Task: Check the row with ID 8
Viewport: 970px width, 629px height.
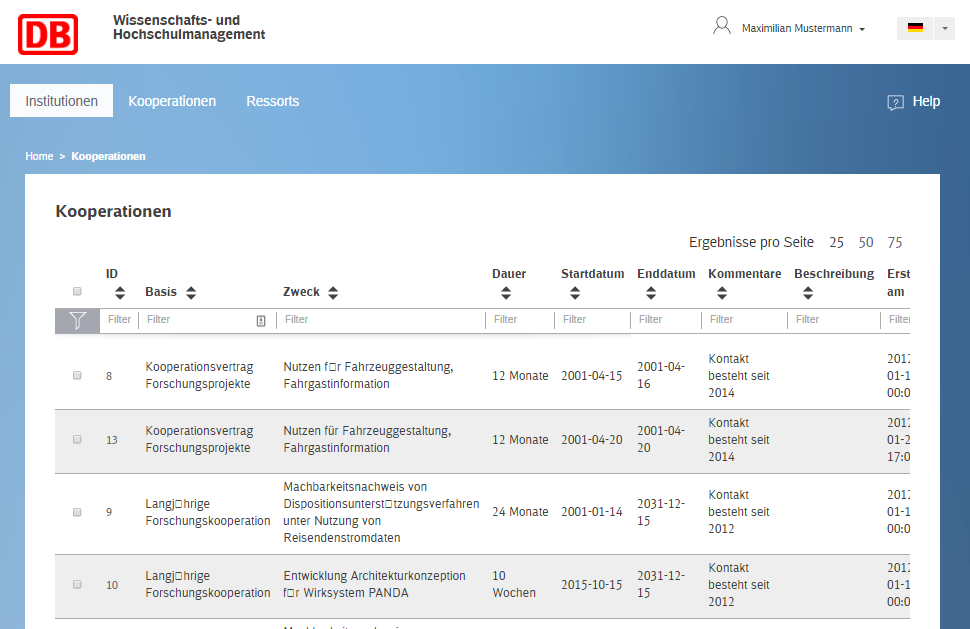Action: 77,376
